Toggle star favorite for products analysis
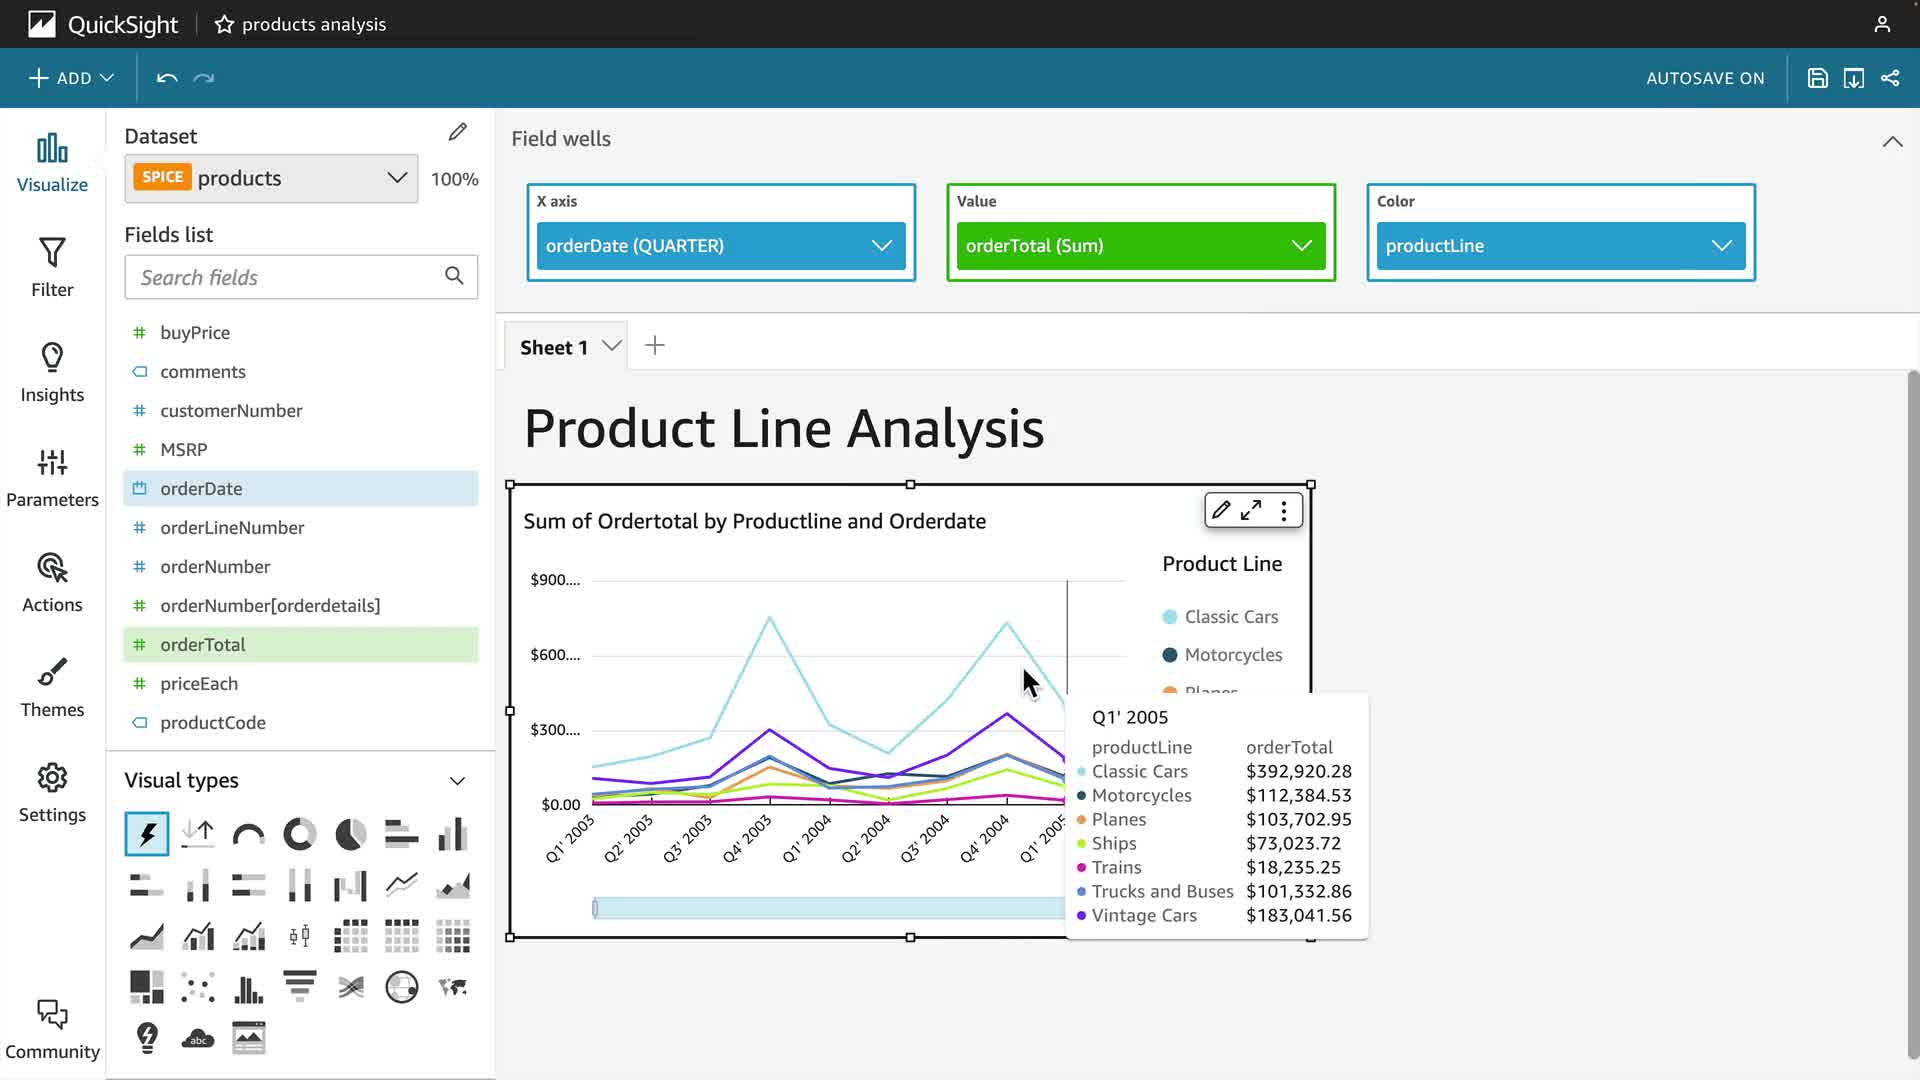The height and width of the screenshot is (1080, 1920). click(224, 24)
